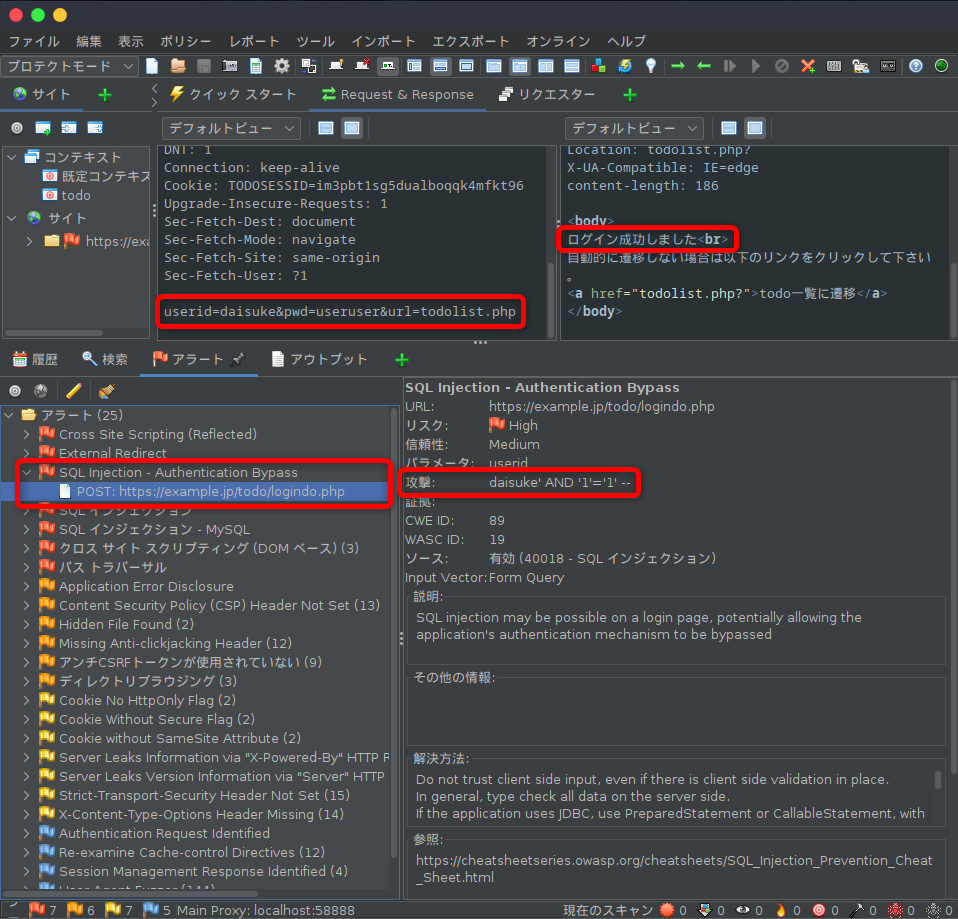Add tab beside サイト panel tab

pyautogui.click(x=105, y=95)
